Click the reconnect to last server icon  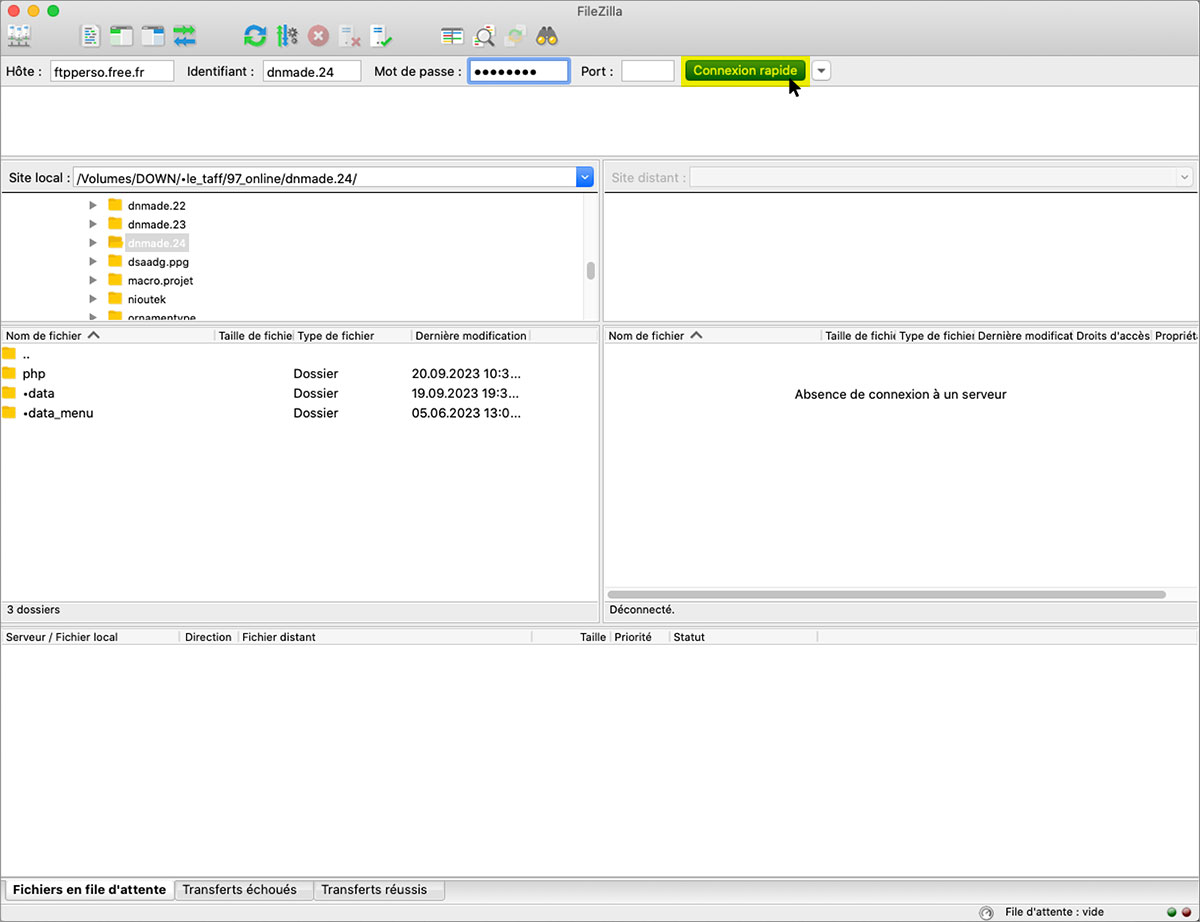(x=380, y=36)
